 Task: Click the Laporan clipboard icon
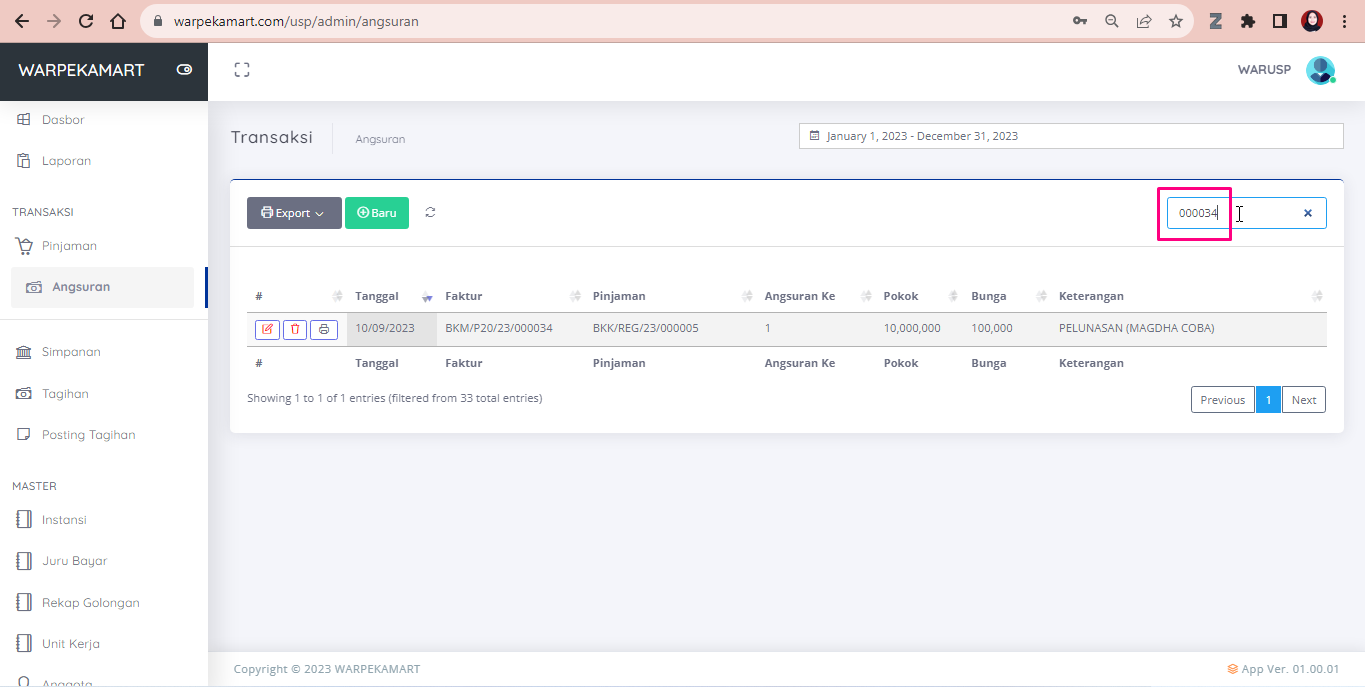point(24,161)
